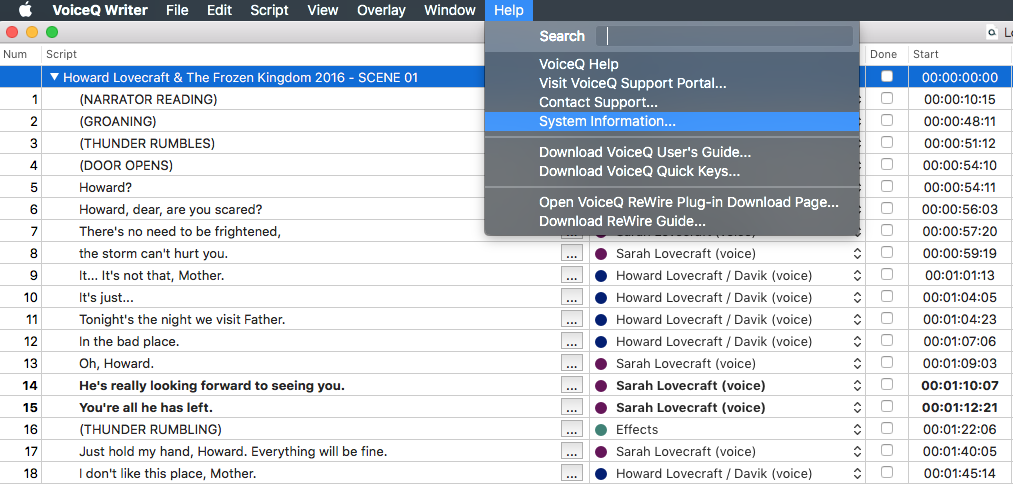Choose Visit VoiceQ Support Portal

point(672,83)
